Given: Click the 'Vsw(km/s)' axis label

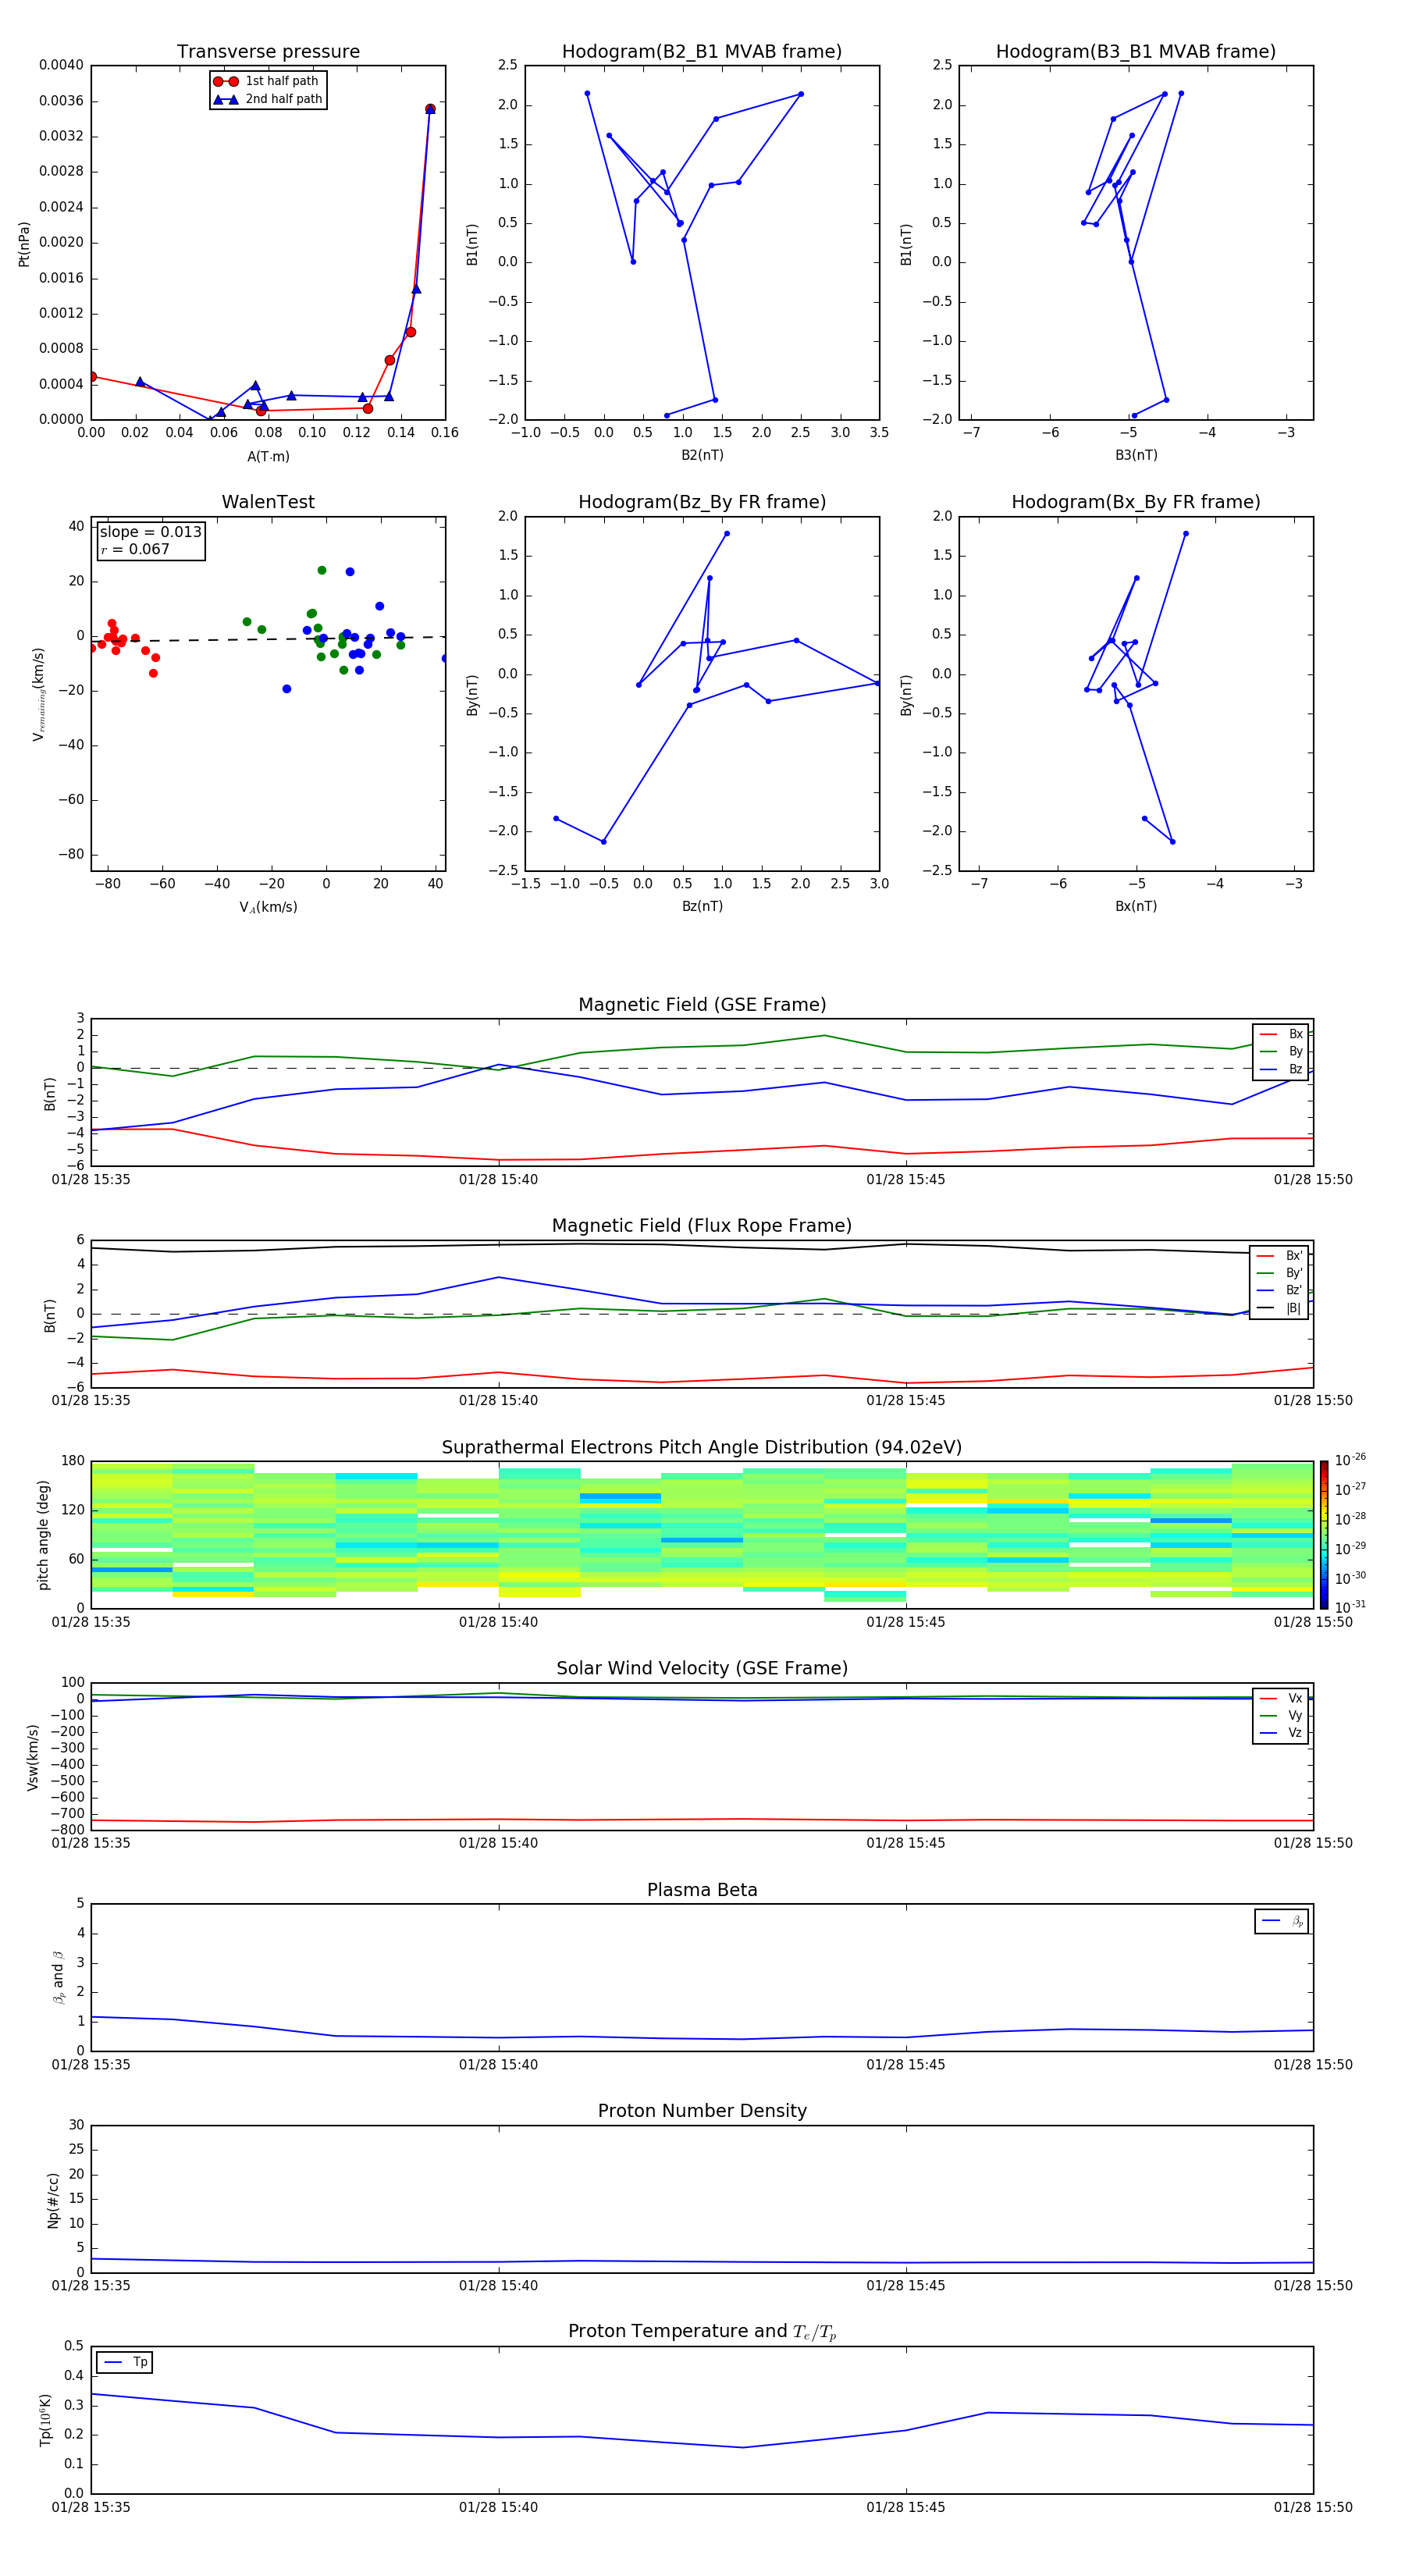Looking at the screenshot, I should tap(32, 1757).
